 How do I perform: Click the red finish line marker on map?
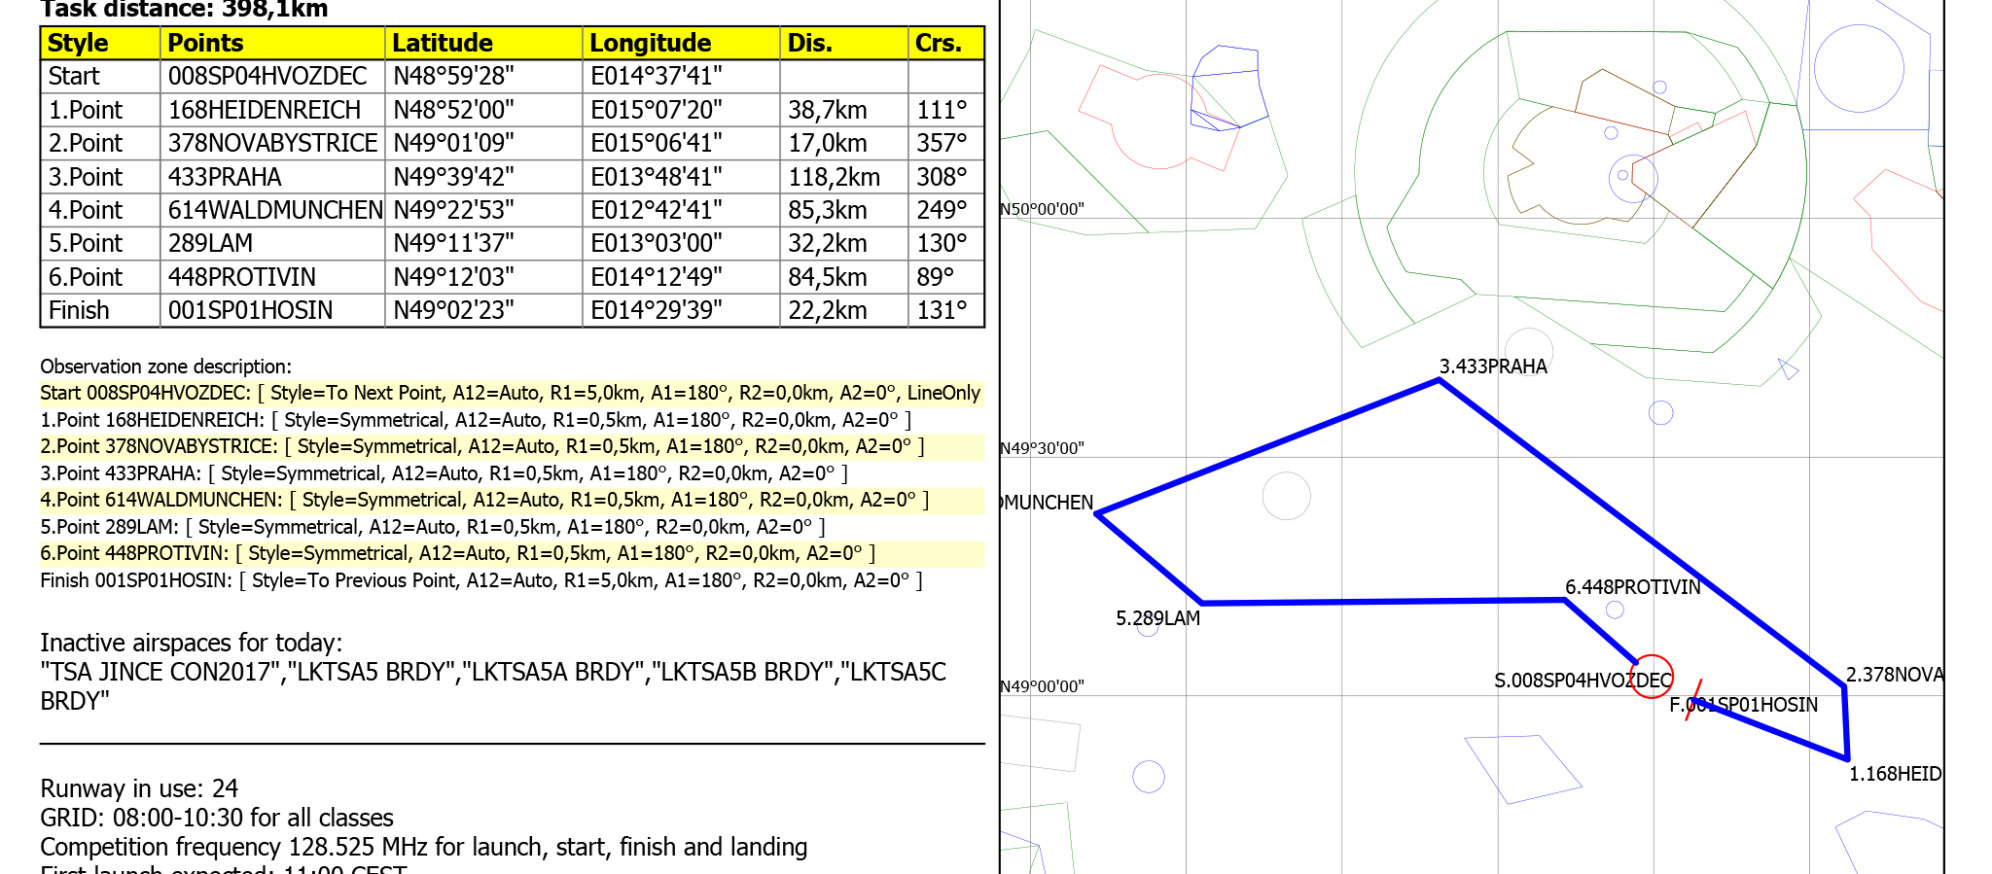(1693, 701)
